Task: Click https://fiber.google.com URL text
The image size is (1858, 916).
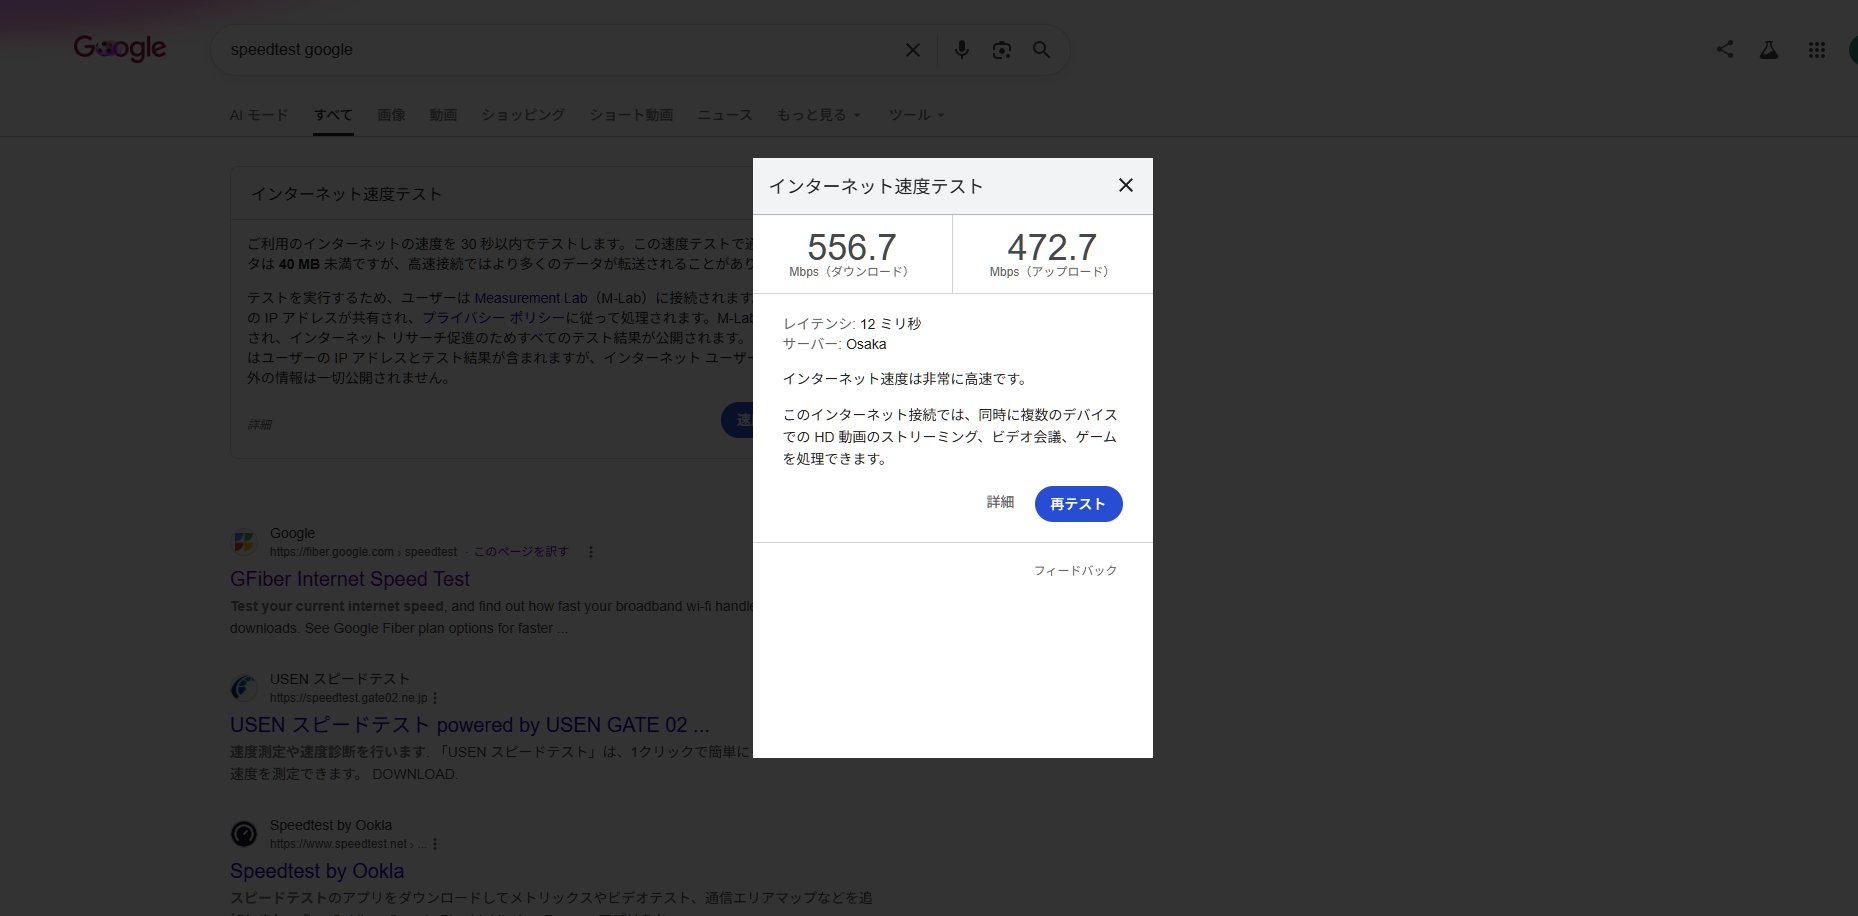Action: click(332, 552)
